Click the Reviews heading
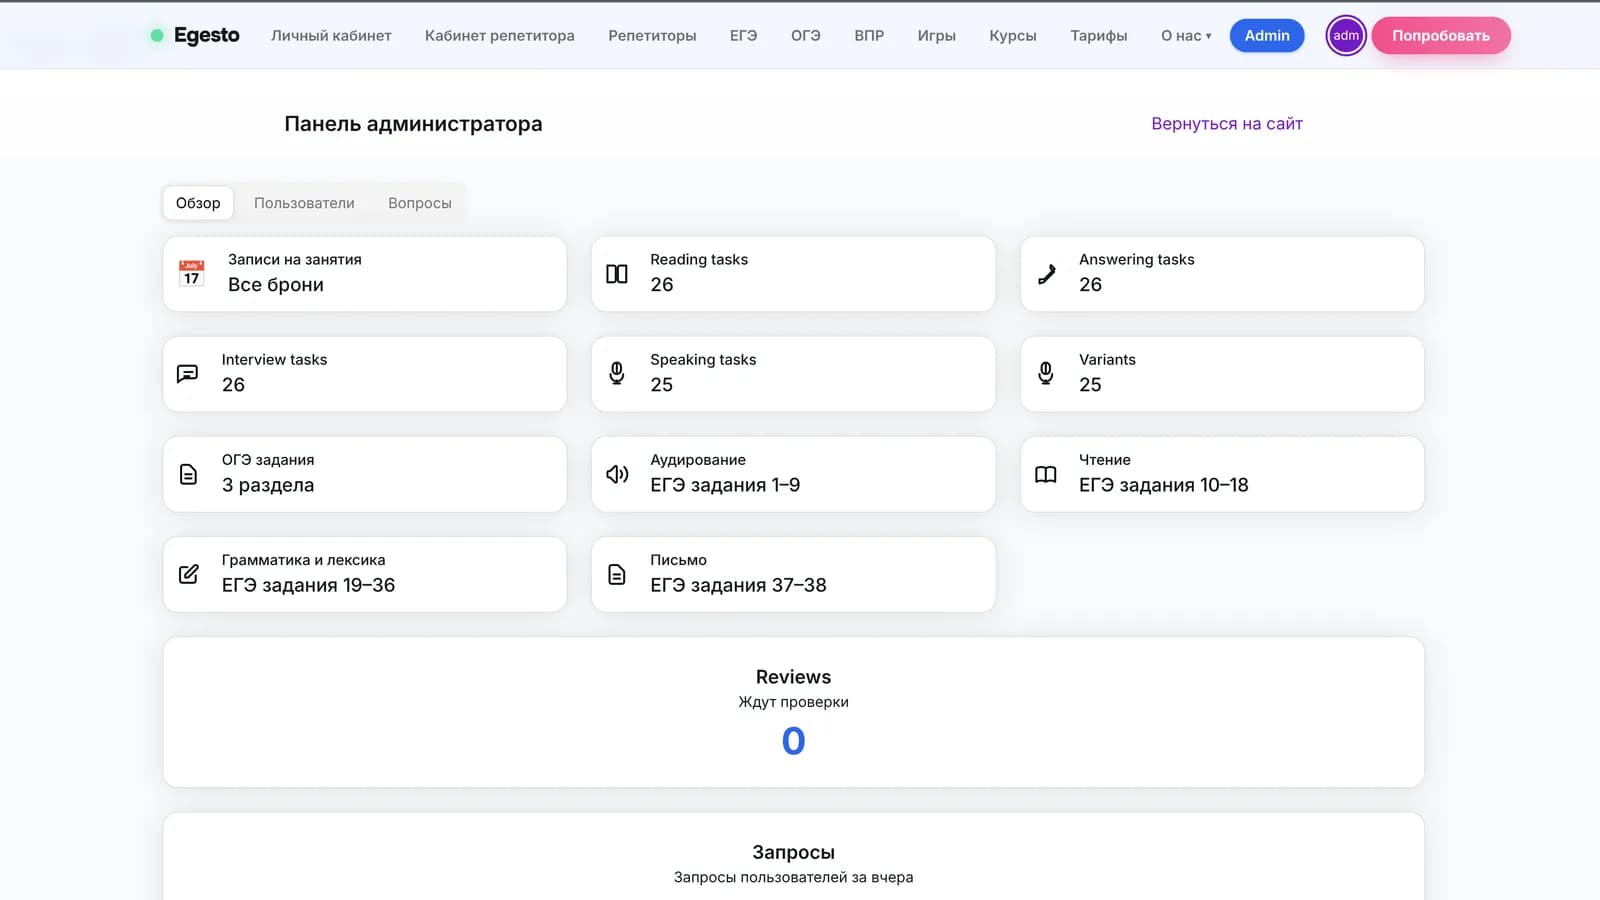Image resolution: width=1600 pixels, height=900 pixels. click(x=793, y=677)
